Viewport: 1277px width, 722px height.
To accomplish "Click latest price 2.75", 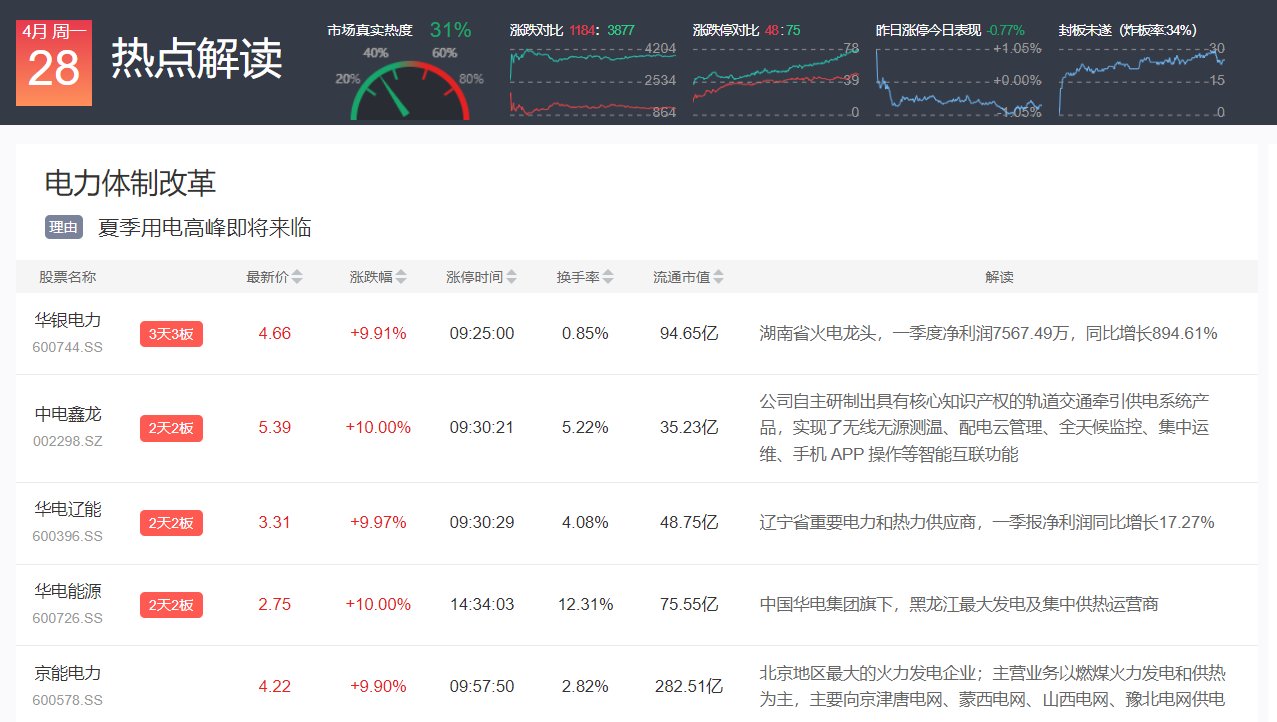I will coord(275,604).
